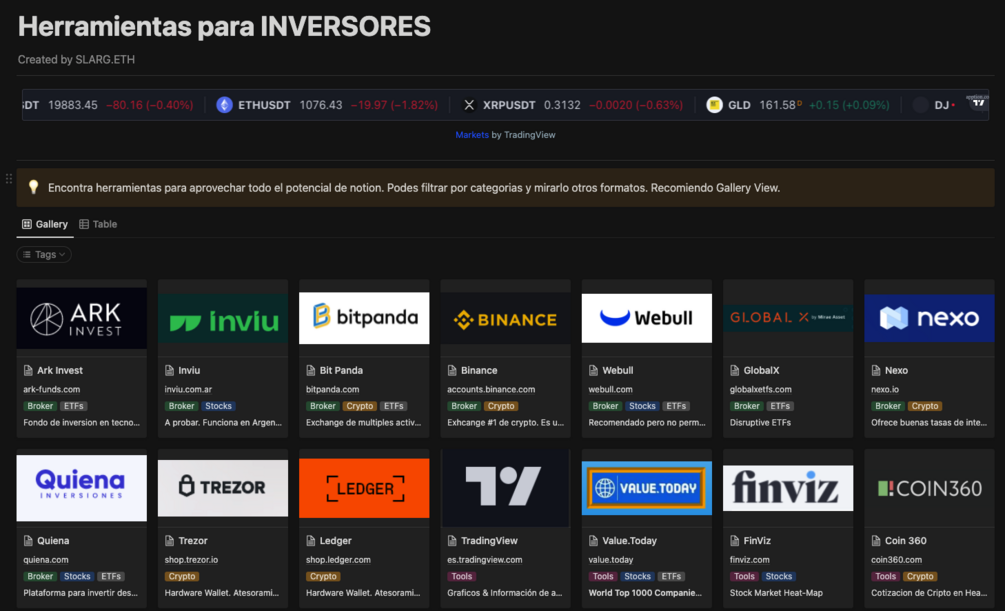Click the Broker tag on Nexo card
This screenshot has height=611, width=1005.
point(888,406)
